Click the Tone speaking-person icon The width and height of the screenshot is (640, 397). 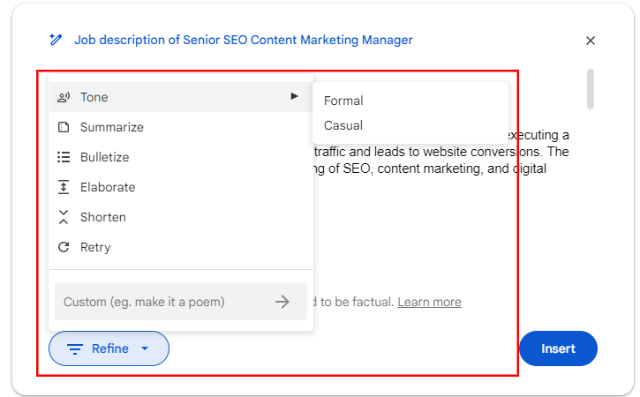63,97
